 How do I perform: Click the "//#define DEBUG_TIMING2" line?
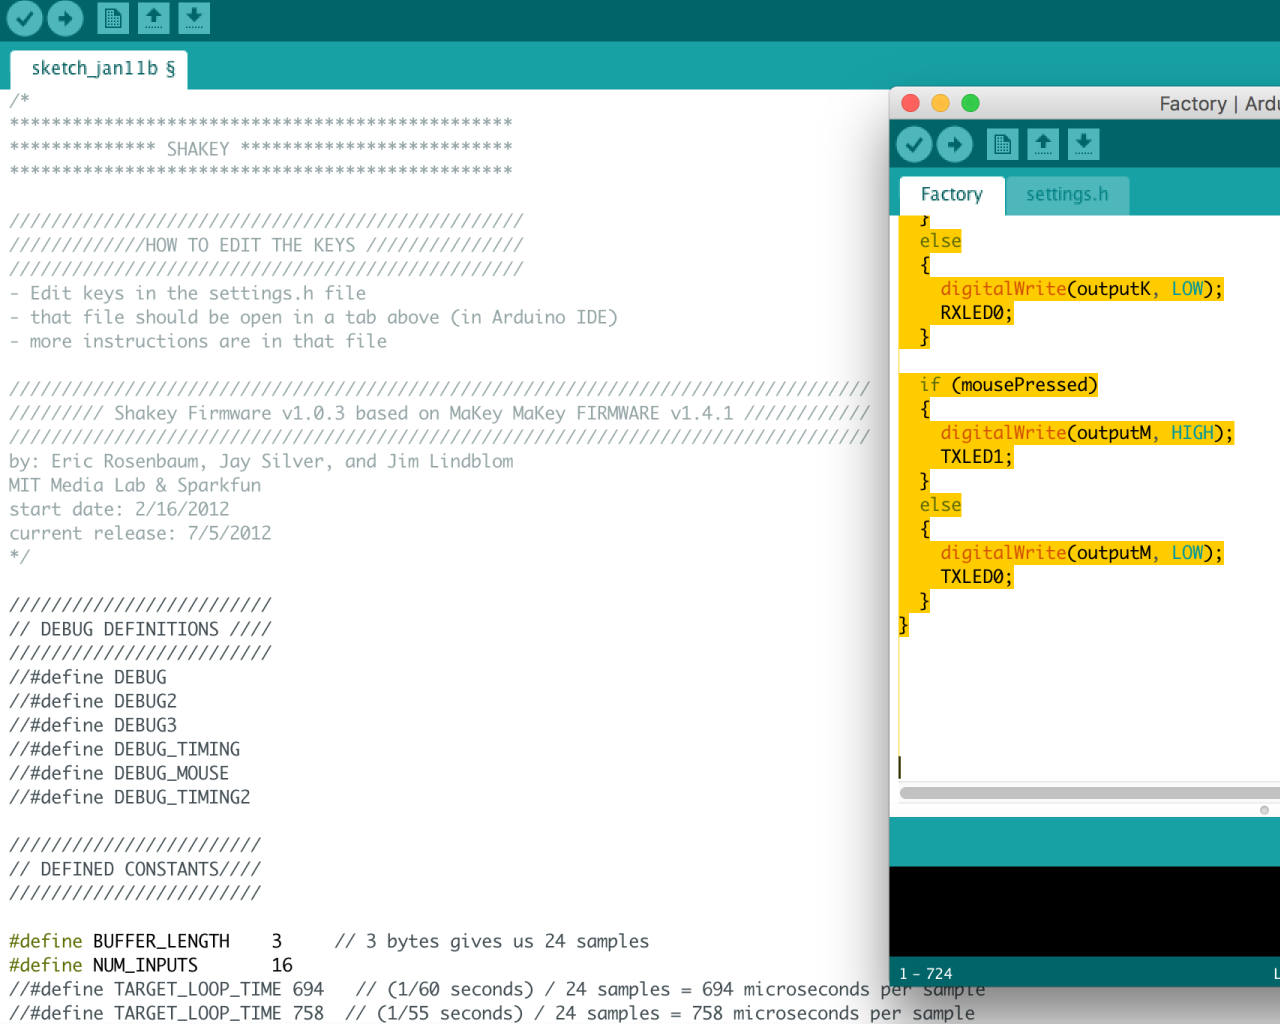click(130, 797)
